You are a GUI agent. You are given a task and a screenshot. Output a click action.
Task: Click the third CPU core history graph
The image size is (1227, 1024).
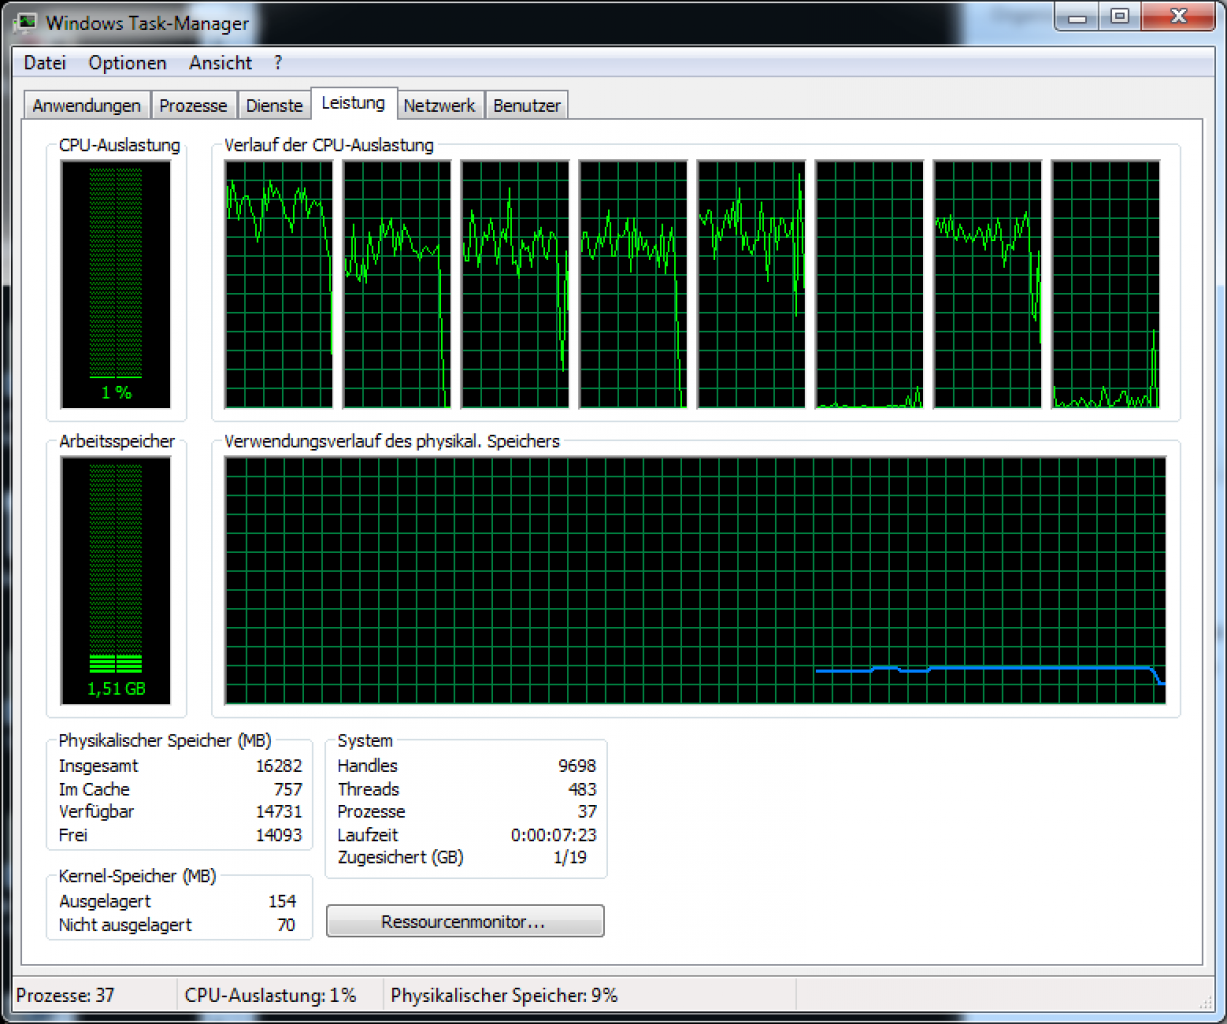coord(515,285)
